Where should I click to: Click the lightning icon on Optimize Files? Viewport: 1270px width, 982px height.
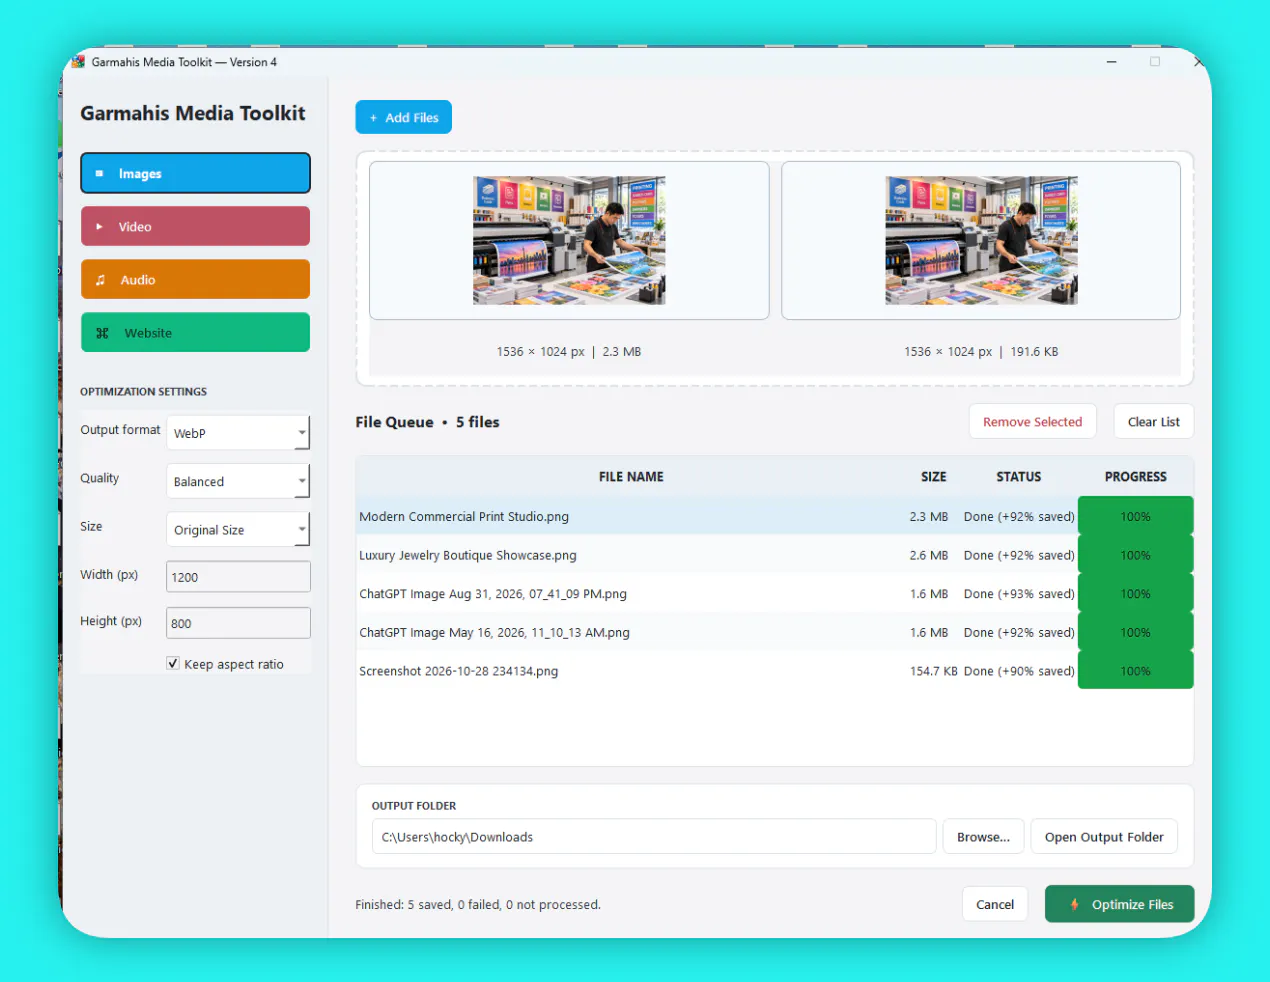point(1074,904)
